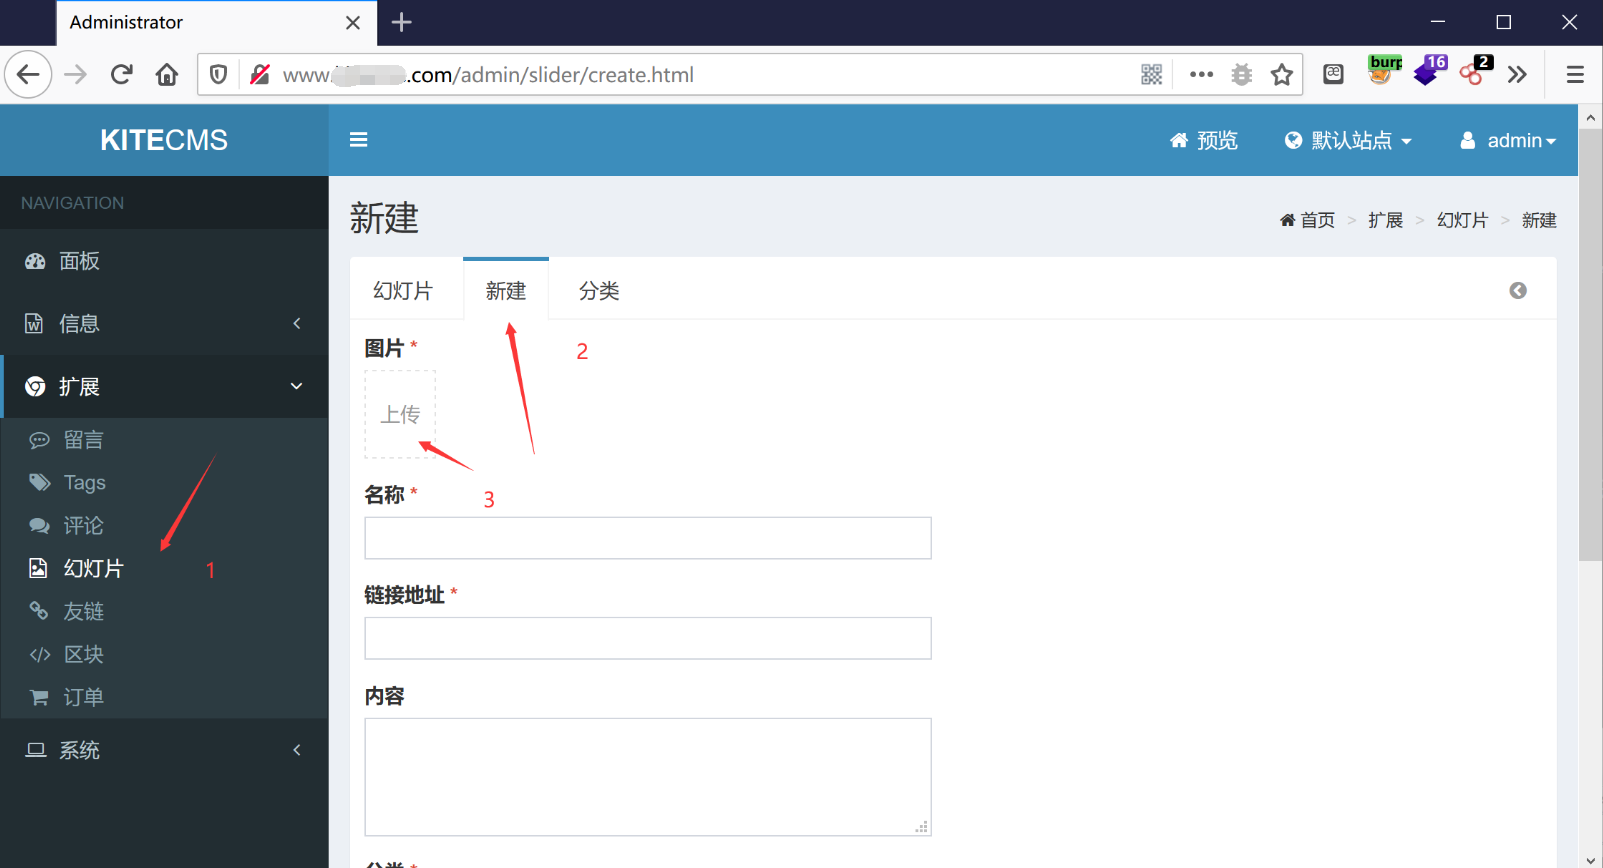
Task: Focus the 链接地址 input field
Action: pyautogui.click(x=648, y=638)
